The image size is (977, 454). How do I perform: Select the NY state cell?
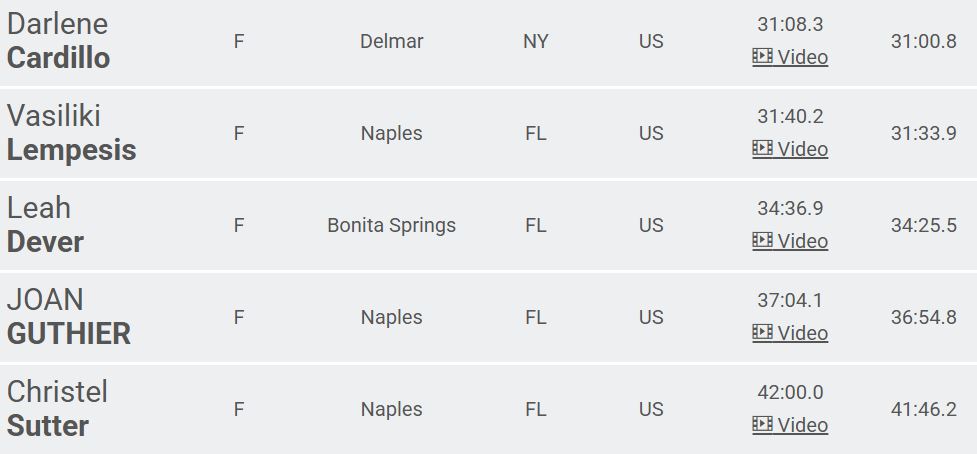(536, 41)
